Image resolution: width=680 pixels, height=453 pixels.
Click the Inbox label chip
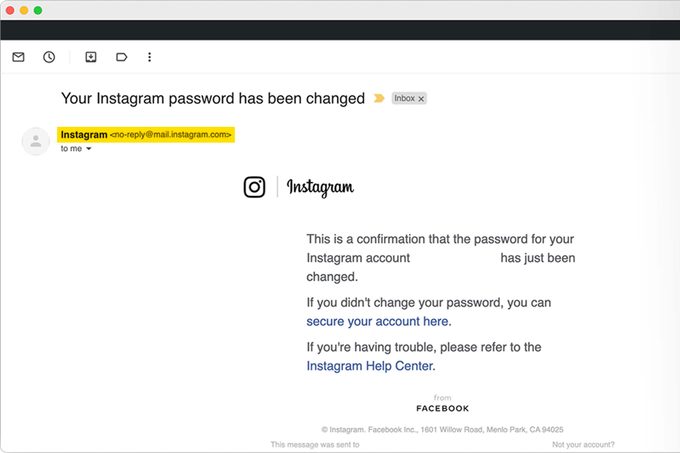(x=404, y=99)
